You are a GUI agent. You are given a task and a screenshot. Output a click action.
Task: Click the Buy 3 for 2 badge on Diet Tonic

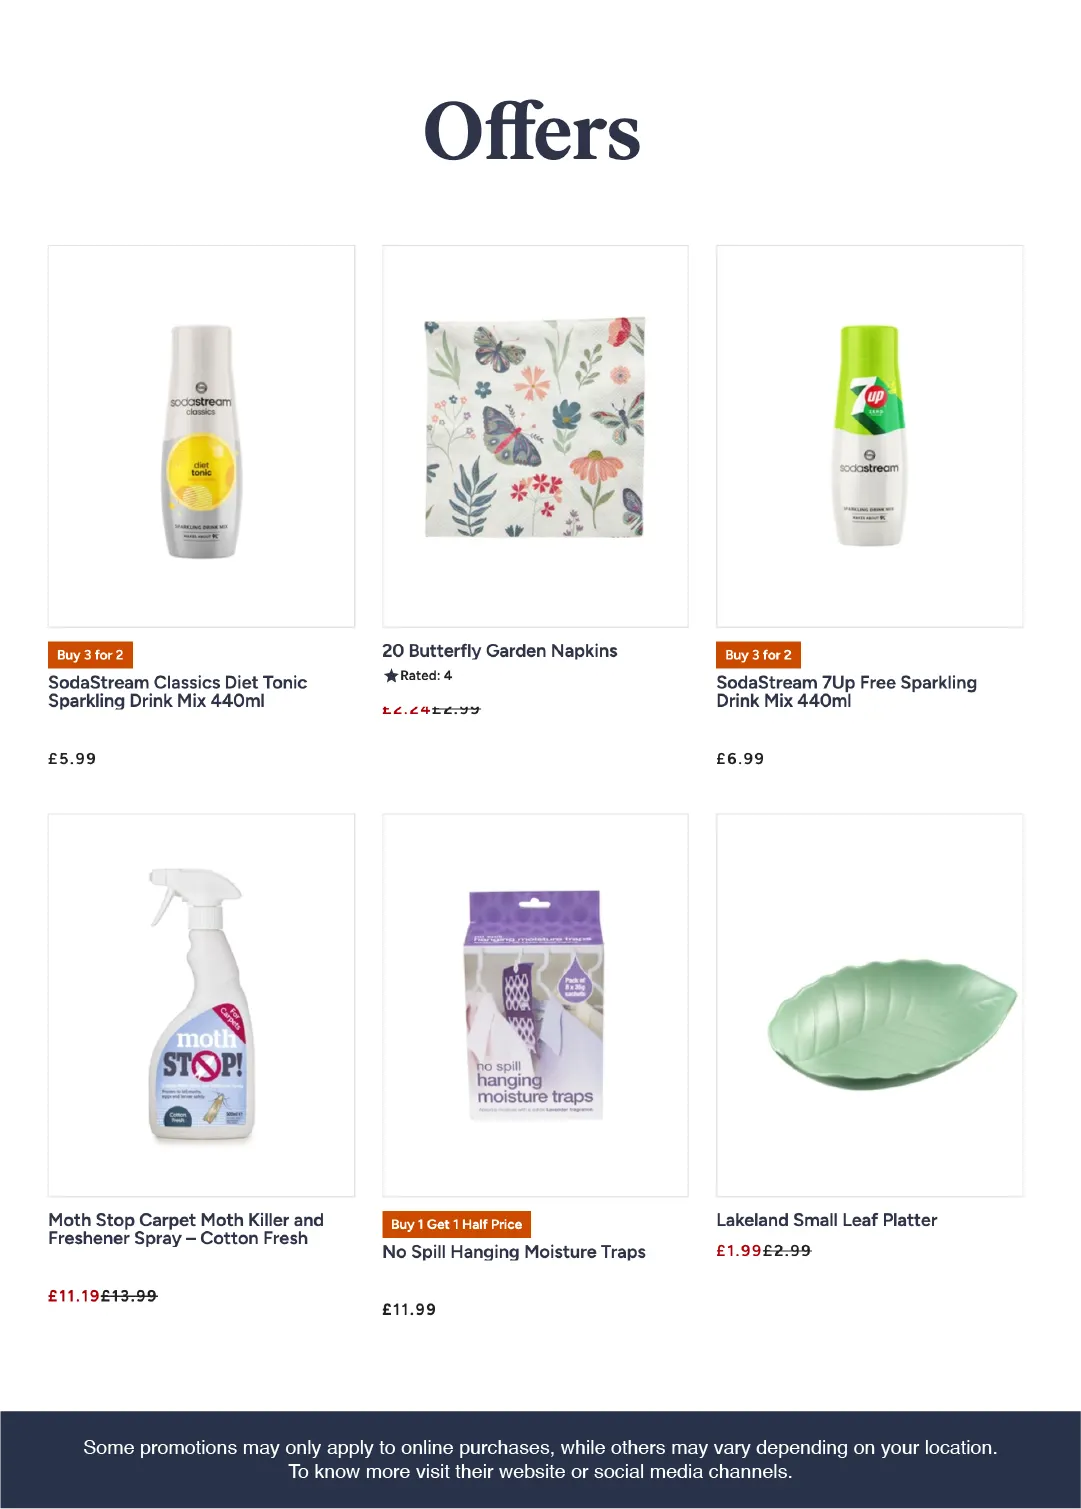click(x=90, y=655)
